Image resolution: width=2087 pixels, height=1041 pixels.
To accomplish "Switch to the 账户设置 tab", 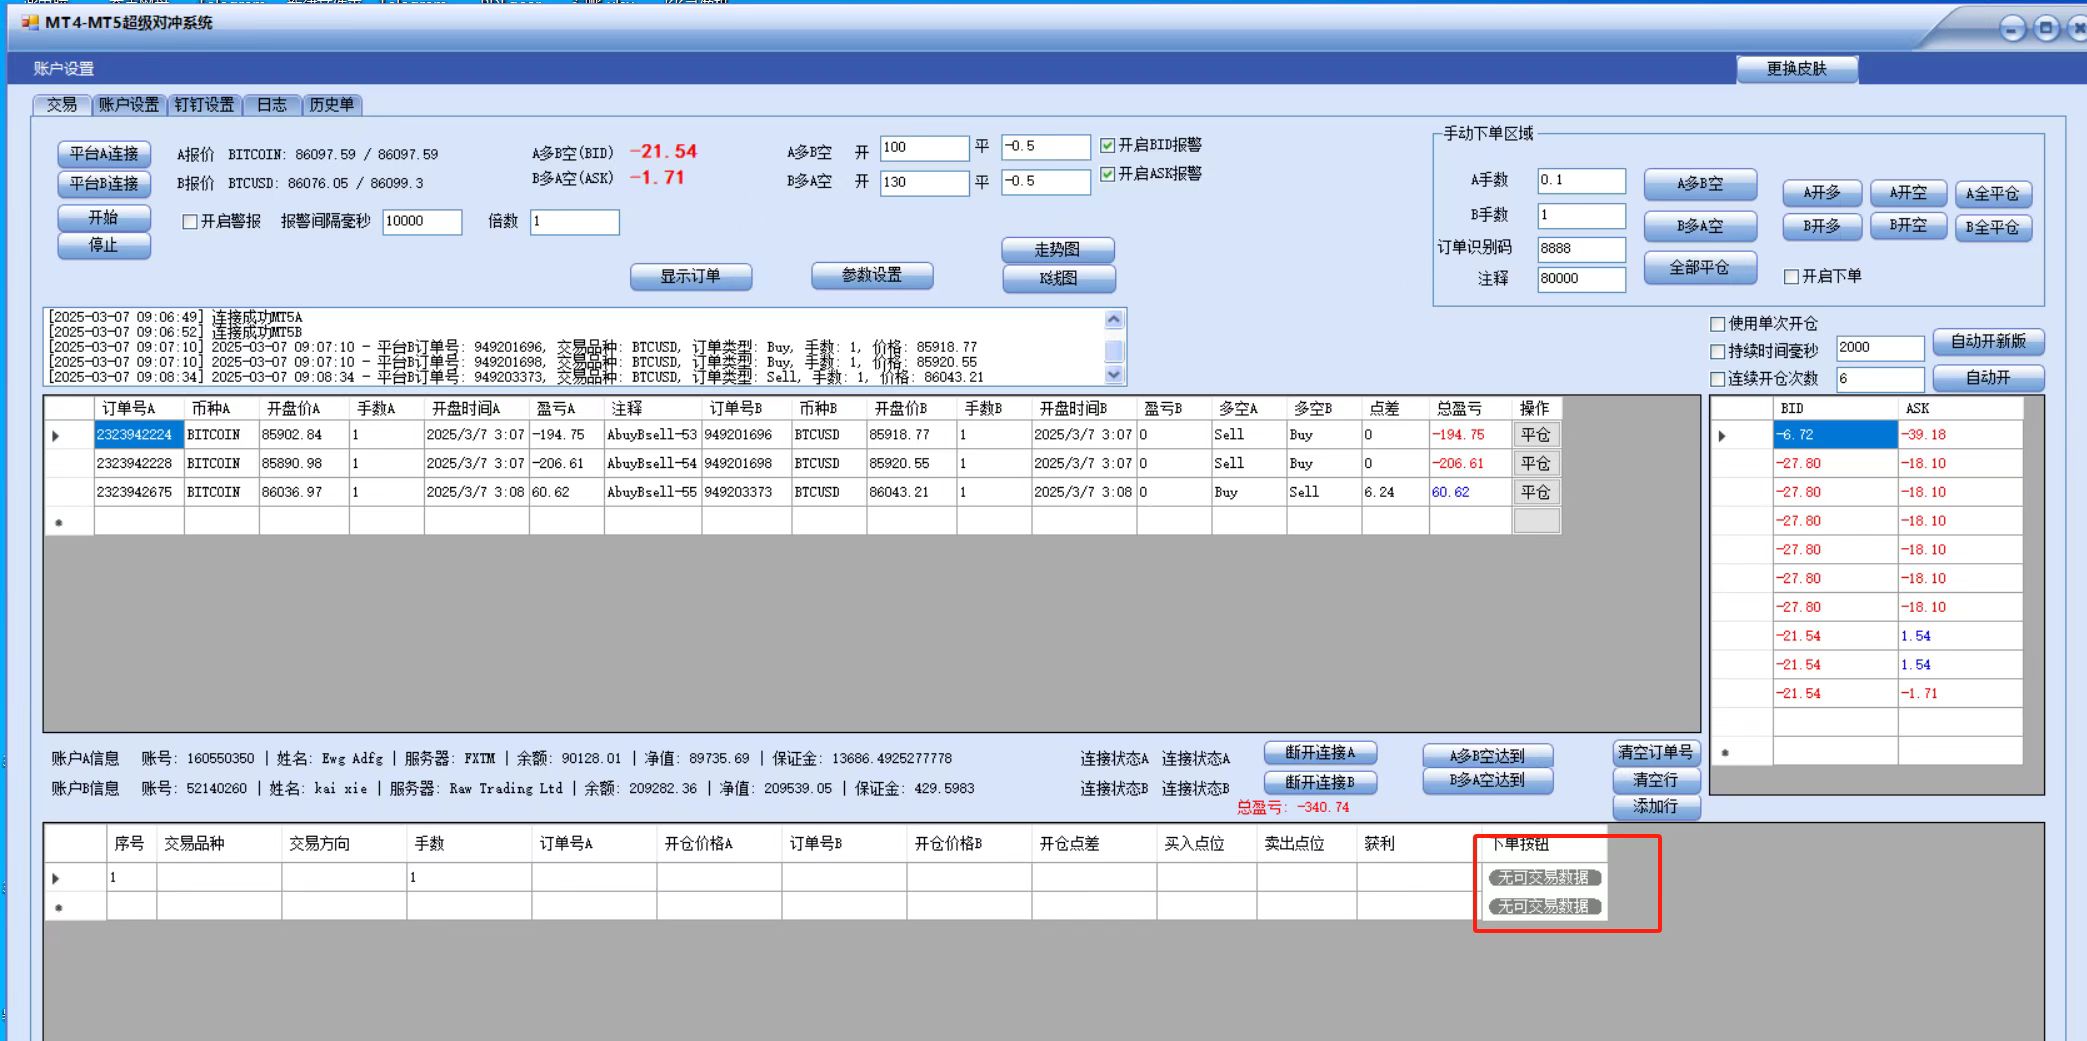I will [128, 105].
